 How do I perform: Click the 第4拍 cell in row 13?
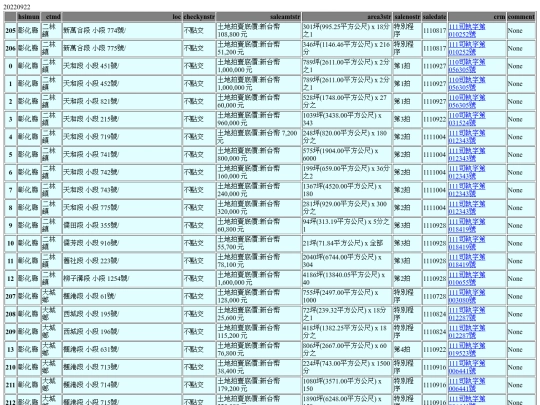pyautogui.click(x=407, y=350)
